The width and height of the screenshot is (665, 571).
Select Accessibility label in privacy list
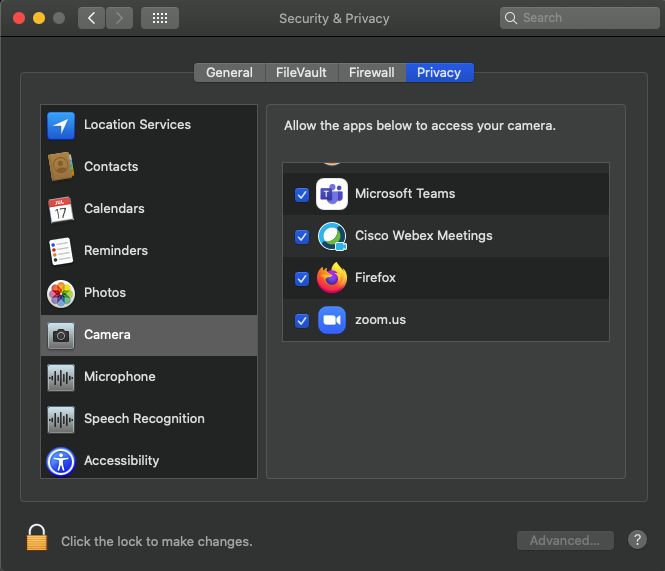click(x=122, y=460)
